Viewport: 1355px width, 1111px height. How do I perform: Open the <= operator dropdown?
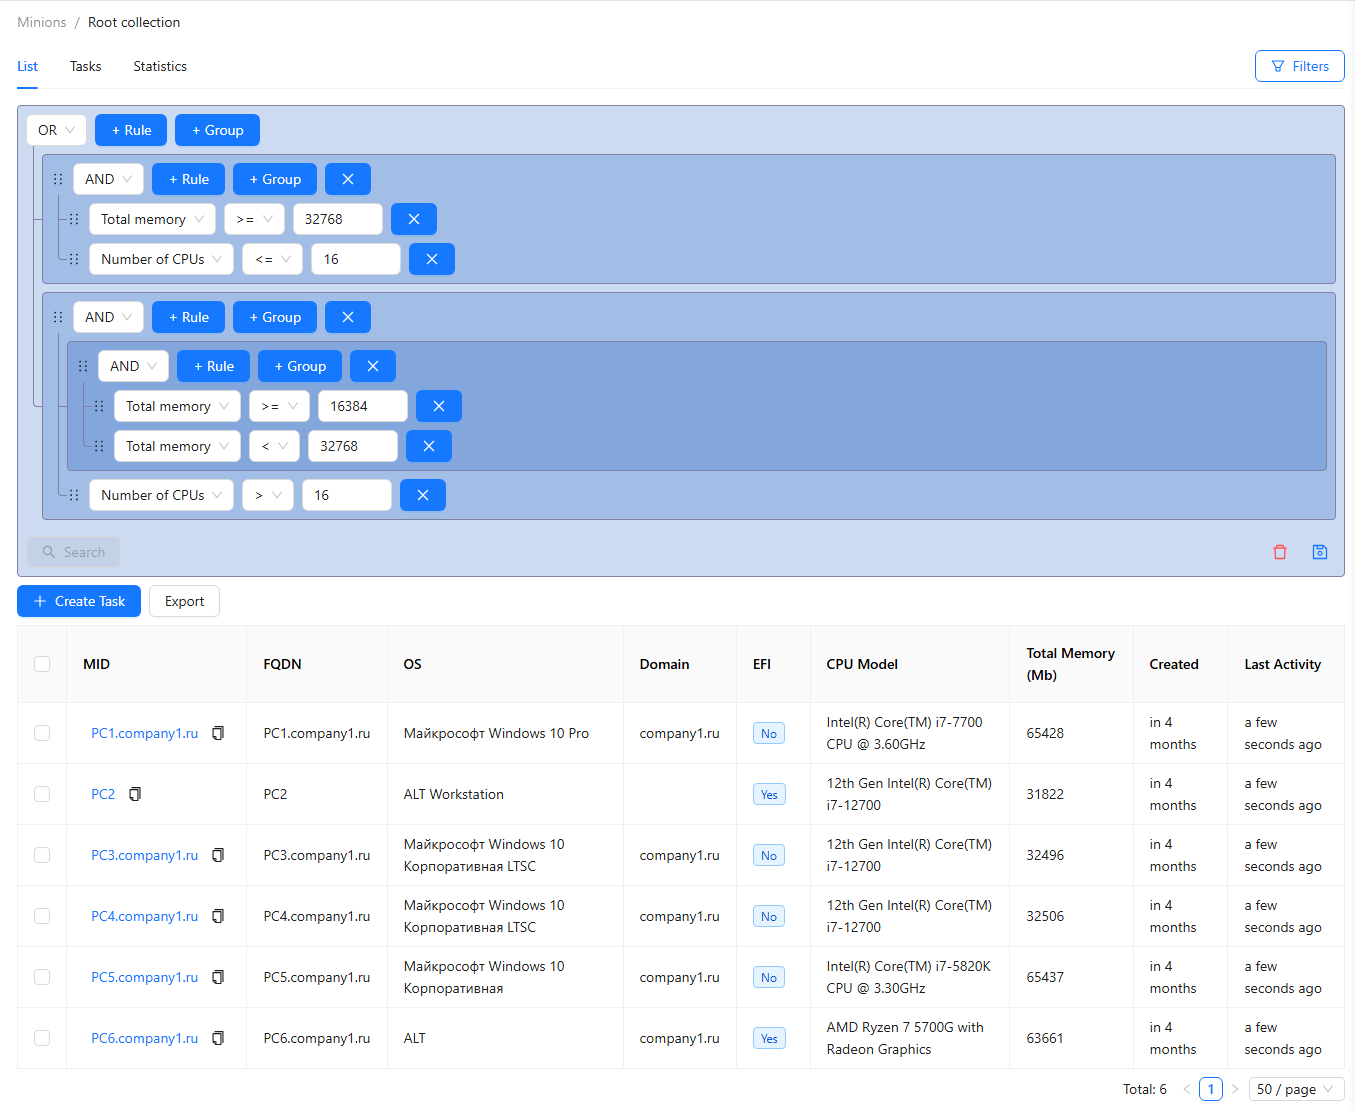coord(272,259)
